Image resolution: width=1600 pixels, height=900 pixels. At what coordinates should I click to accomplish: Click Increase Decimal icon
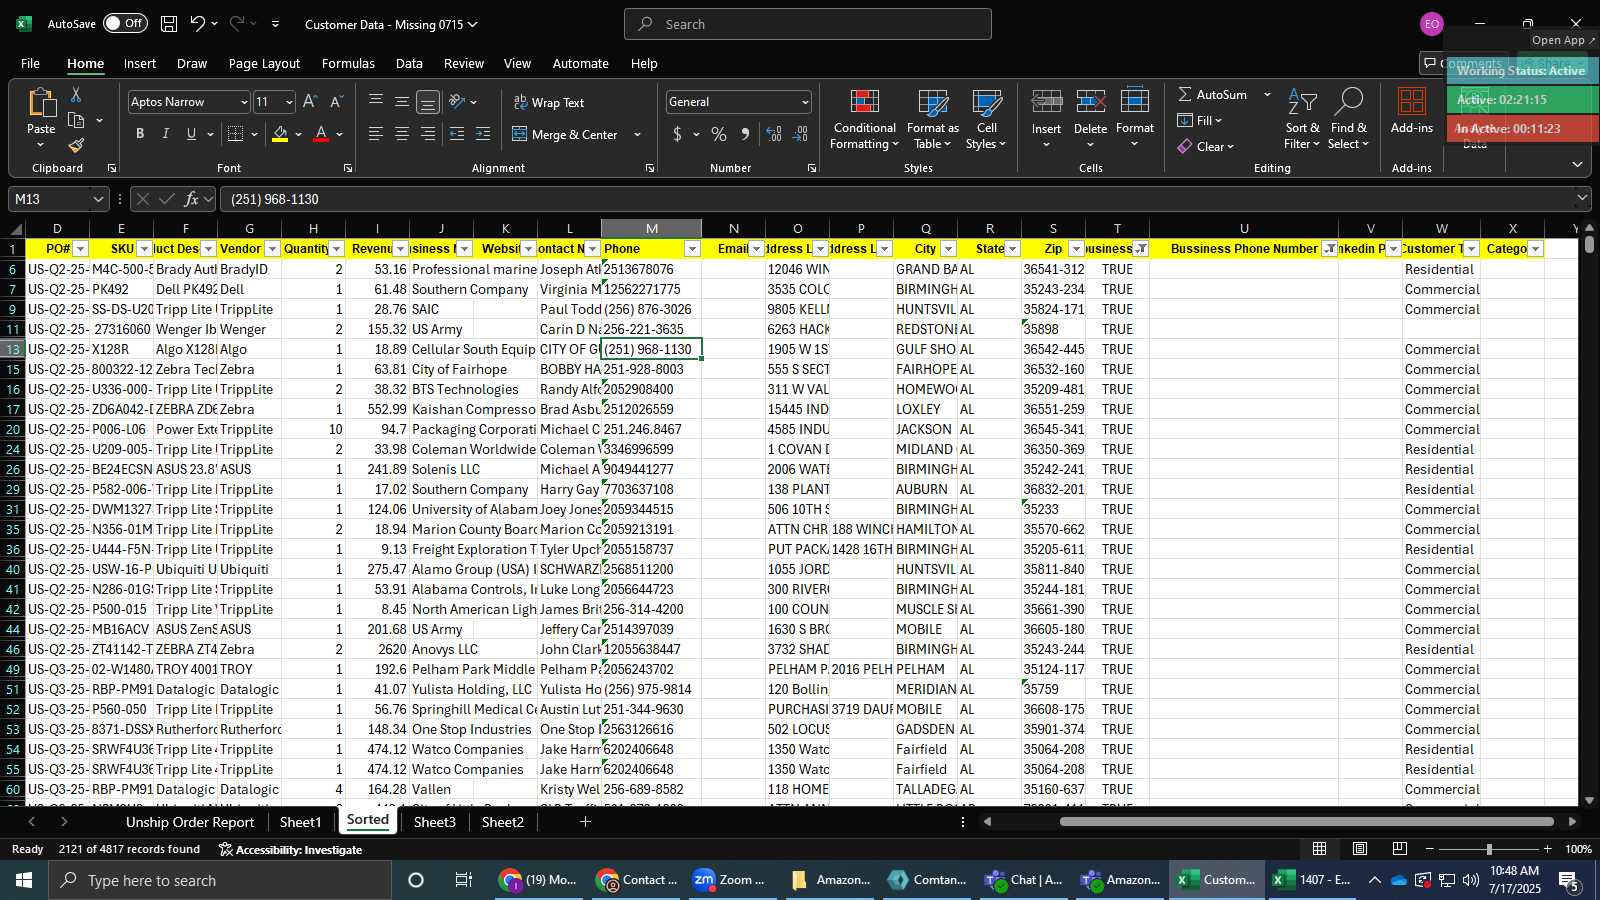(x=774, y=134)
